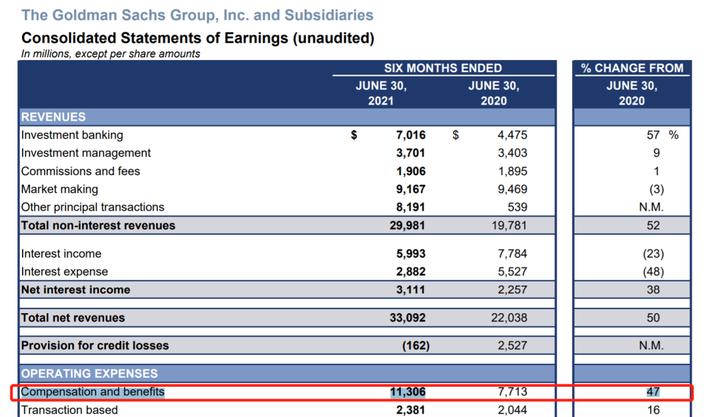Click the value 3,701 for Investment management
Image resolution: width=720 pixels, height=417 pixels.
click(411, 153)
